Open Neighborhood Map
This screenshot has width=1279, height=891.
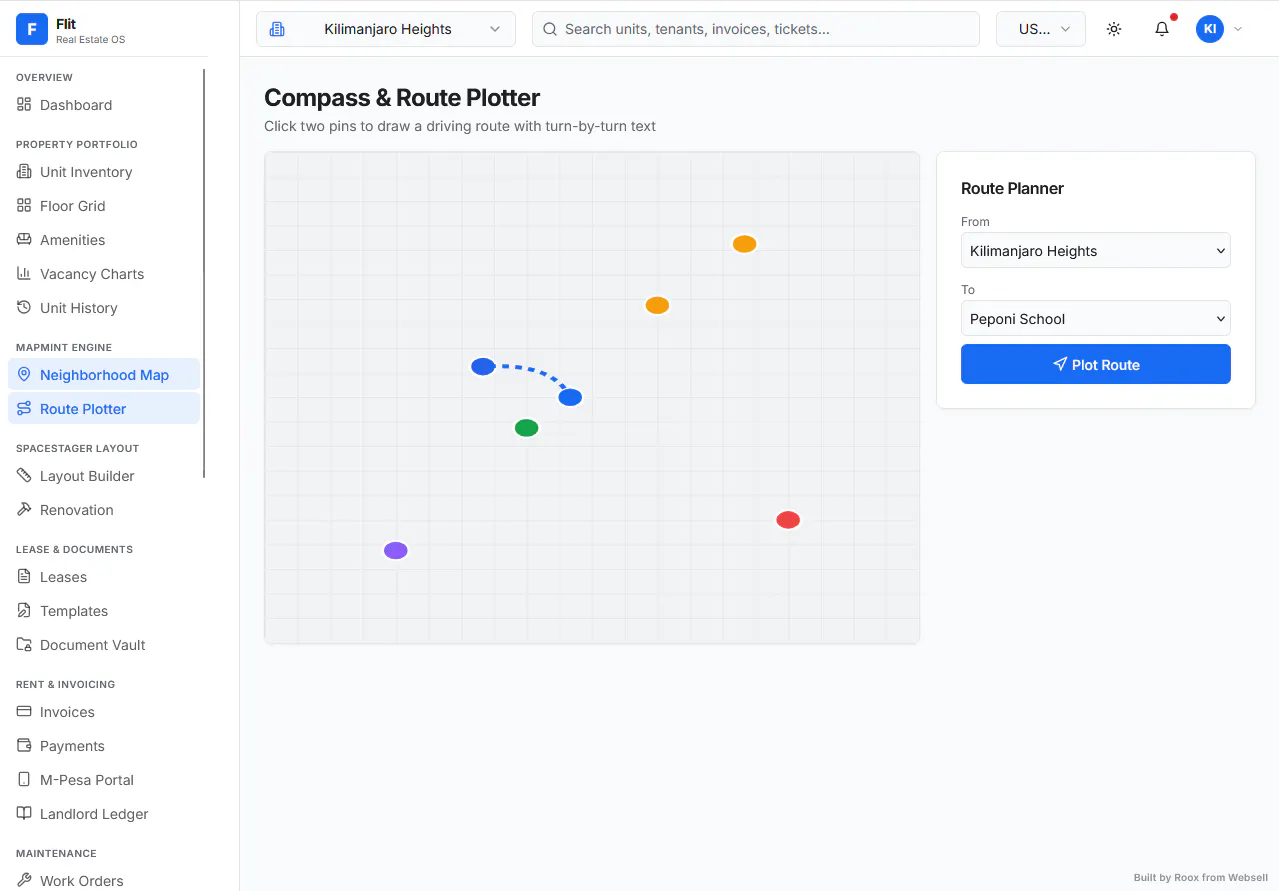[104, 375]
